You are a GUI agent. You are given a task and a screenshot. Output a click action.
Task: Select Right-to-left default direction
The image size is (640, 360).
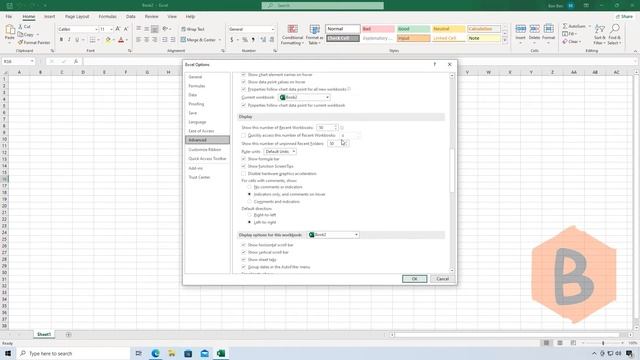(x=249, y=215)
